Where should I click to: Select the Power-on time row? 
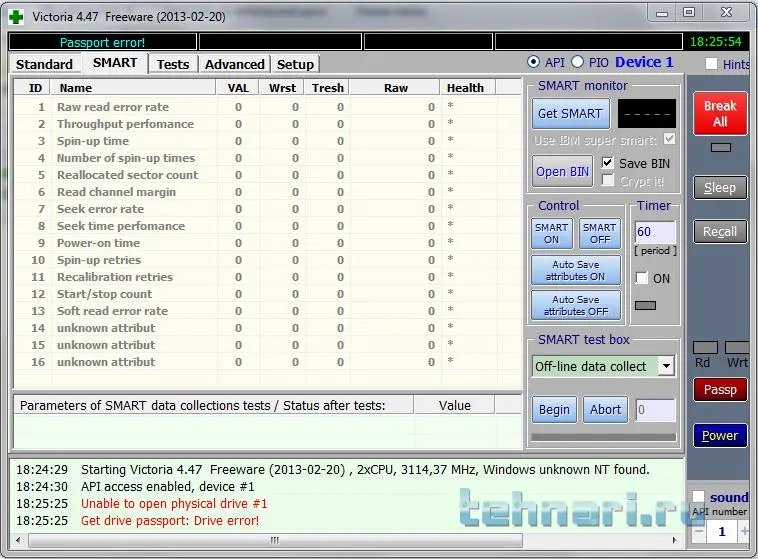(268, 243)
